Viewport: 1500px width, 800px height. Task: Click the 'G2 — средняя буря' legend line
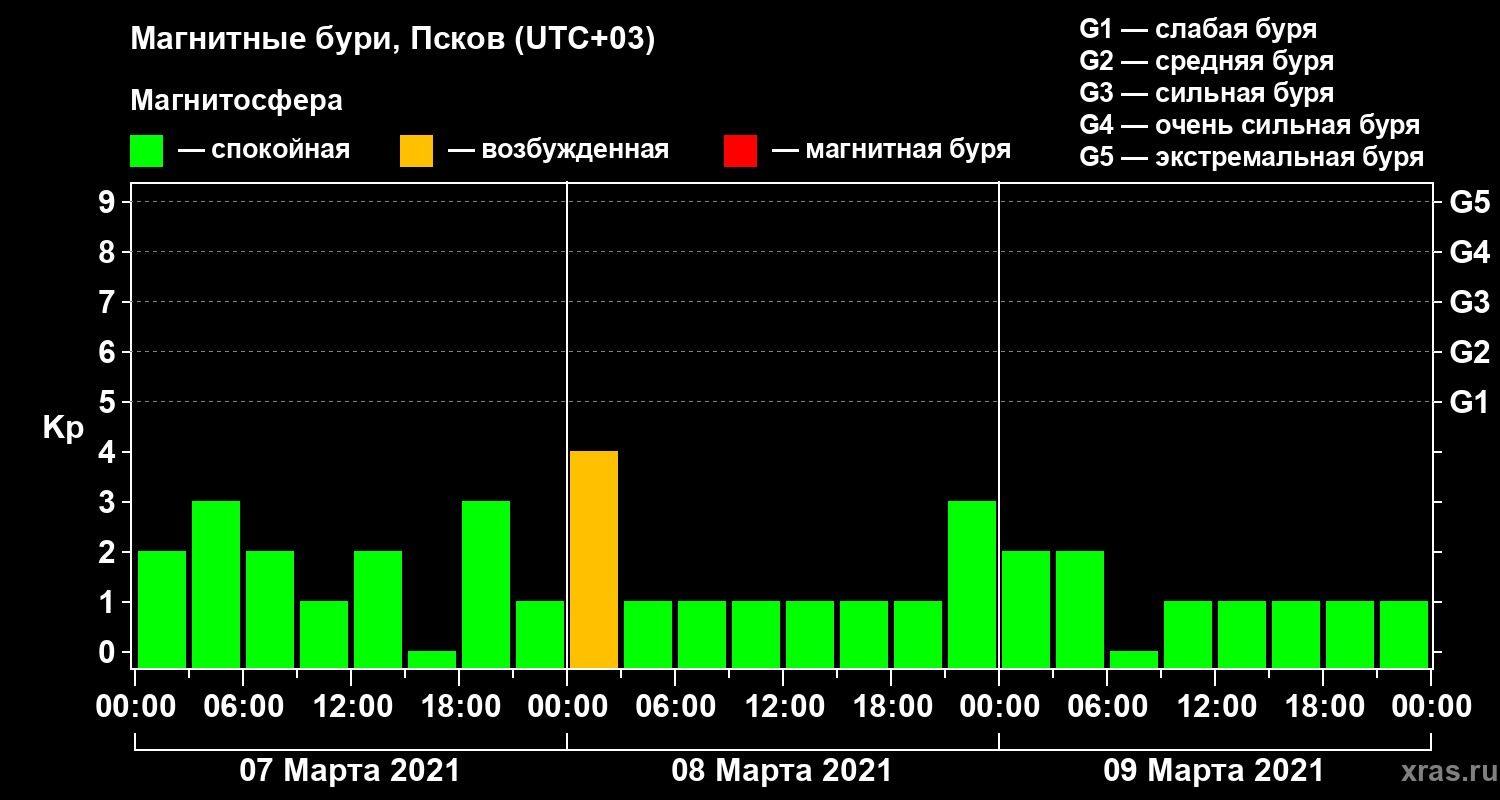click(x=1206, y=61)
